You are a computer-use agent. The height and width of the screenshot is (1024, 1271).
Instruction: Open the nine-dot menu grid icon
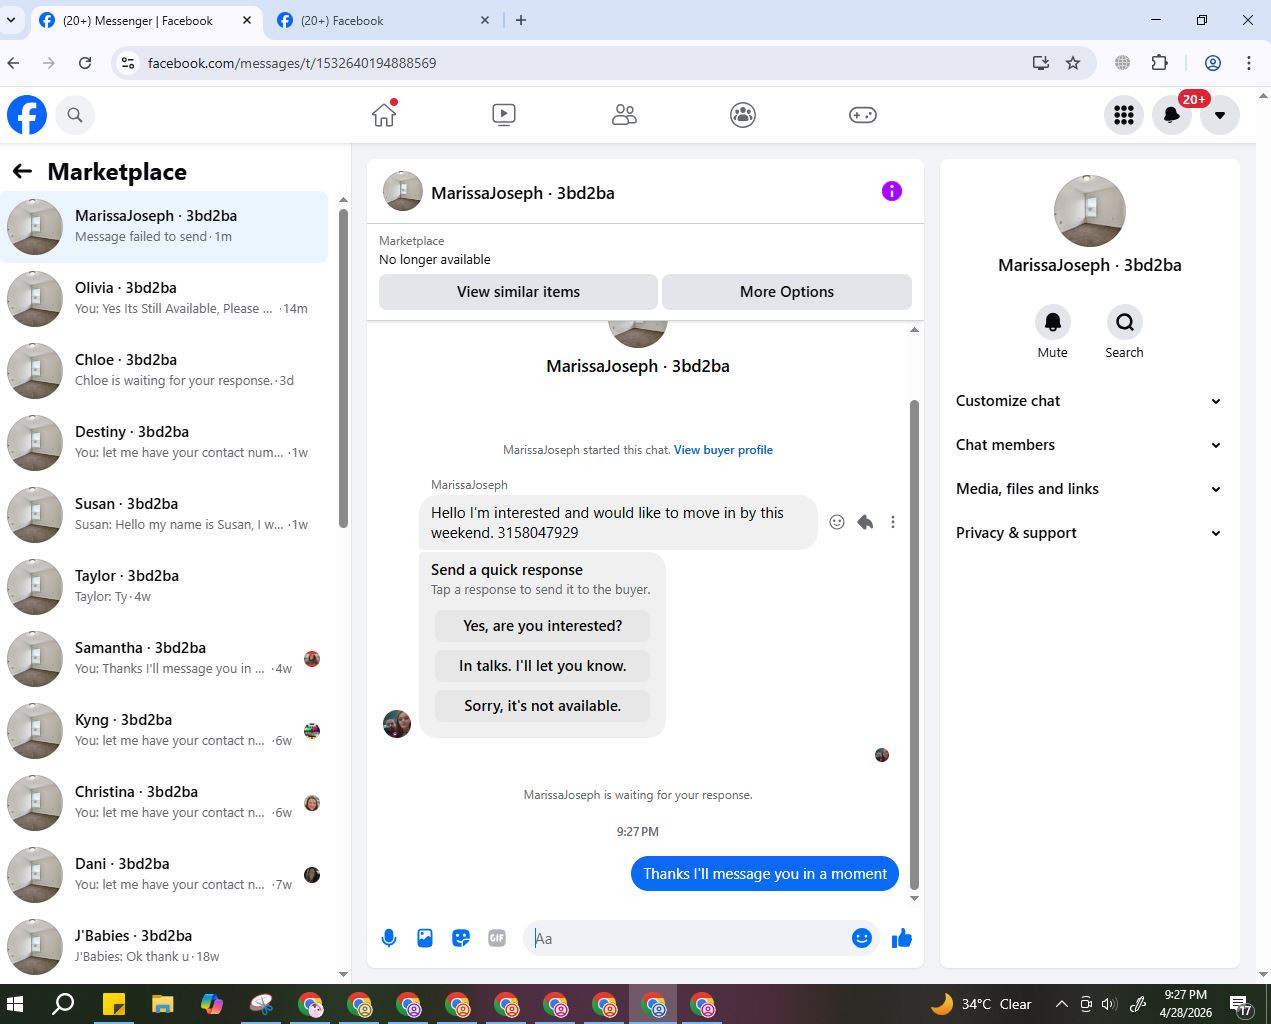click(1124, 115)
